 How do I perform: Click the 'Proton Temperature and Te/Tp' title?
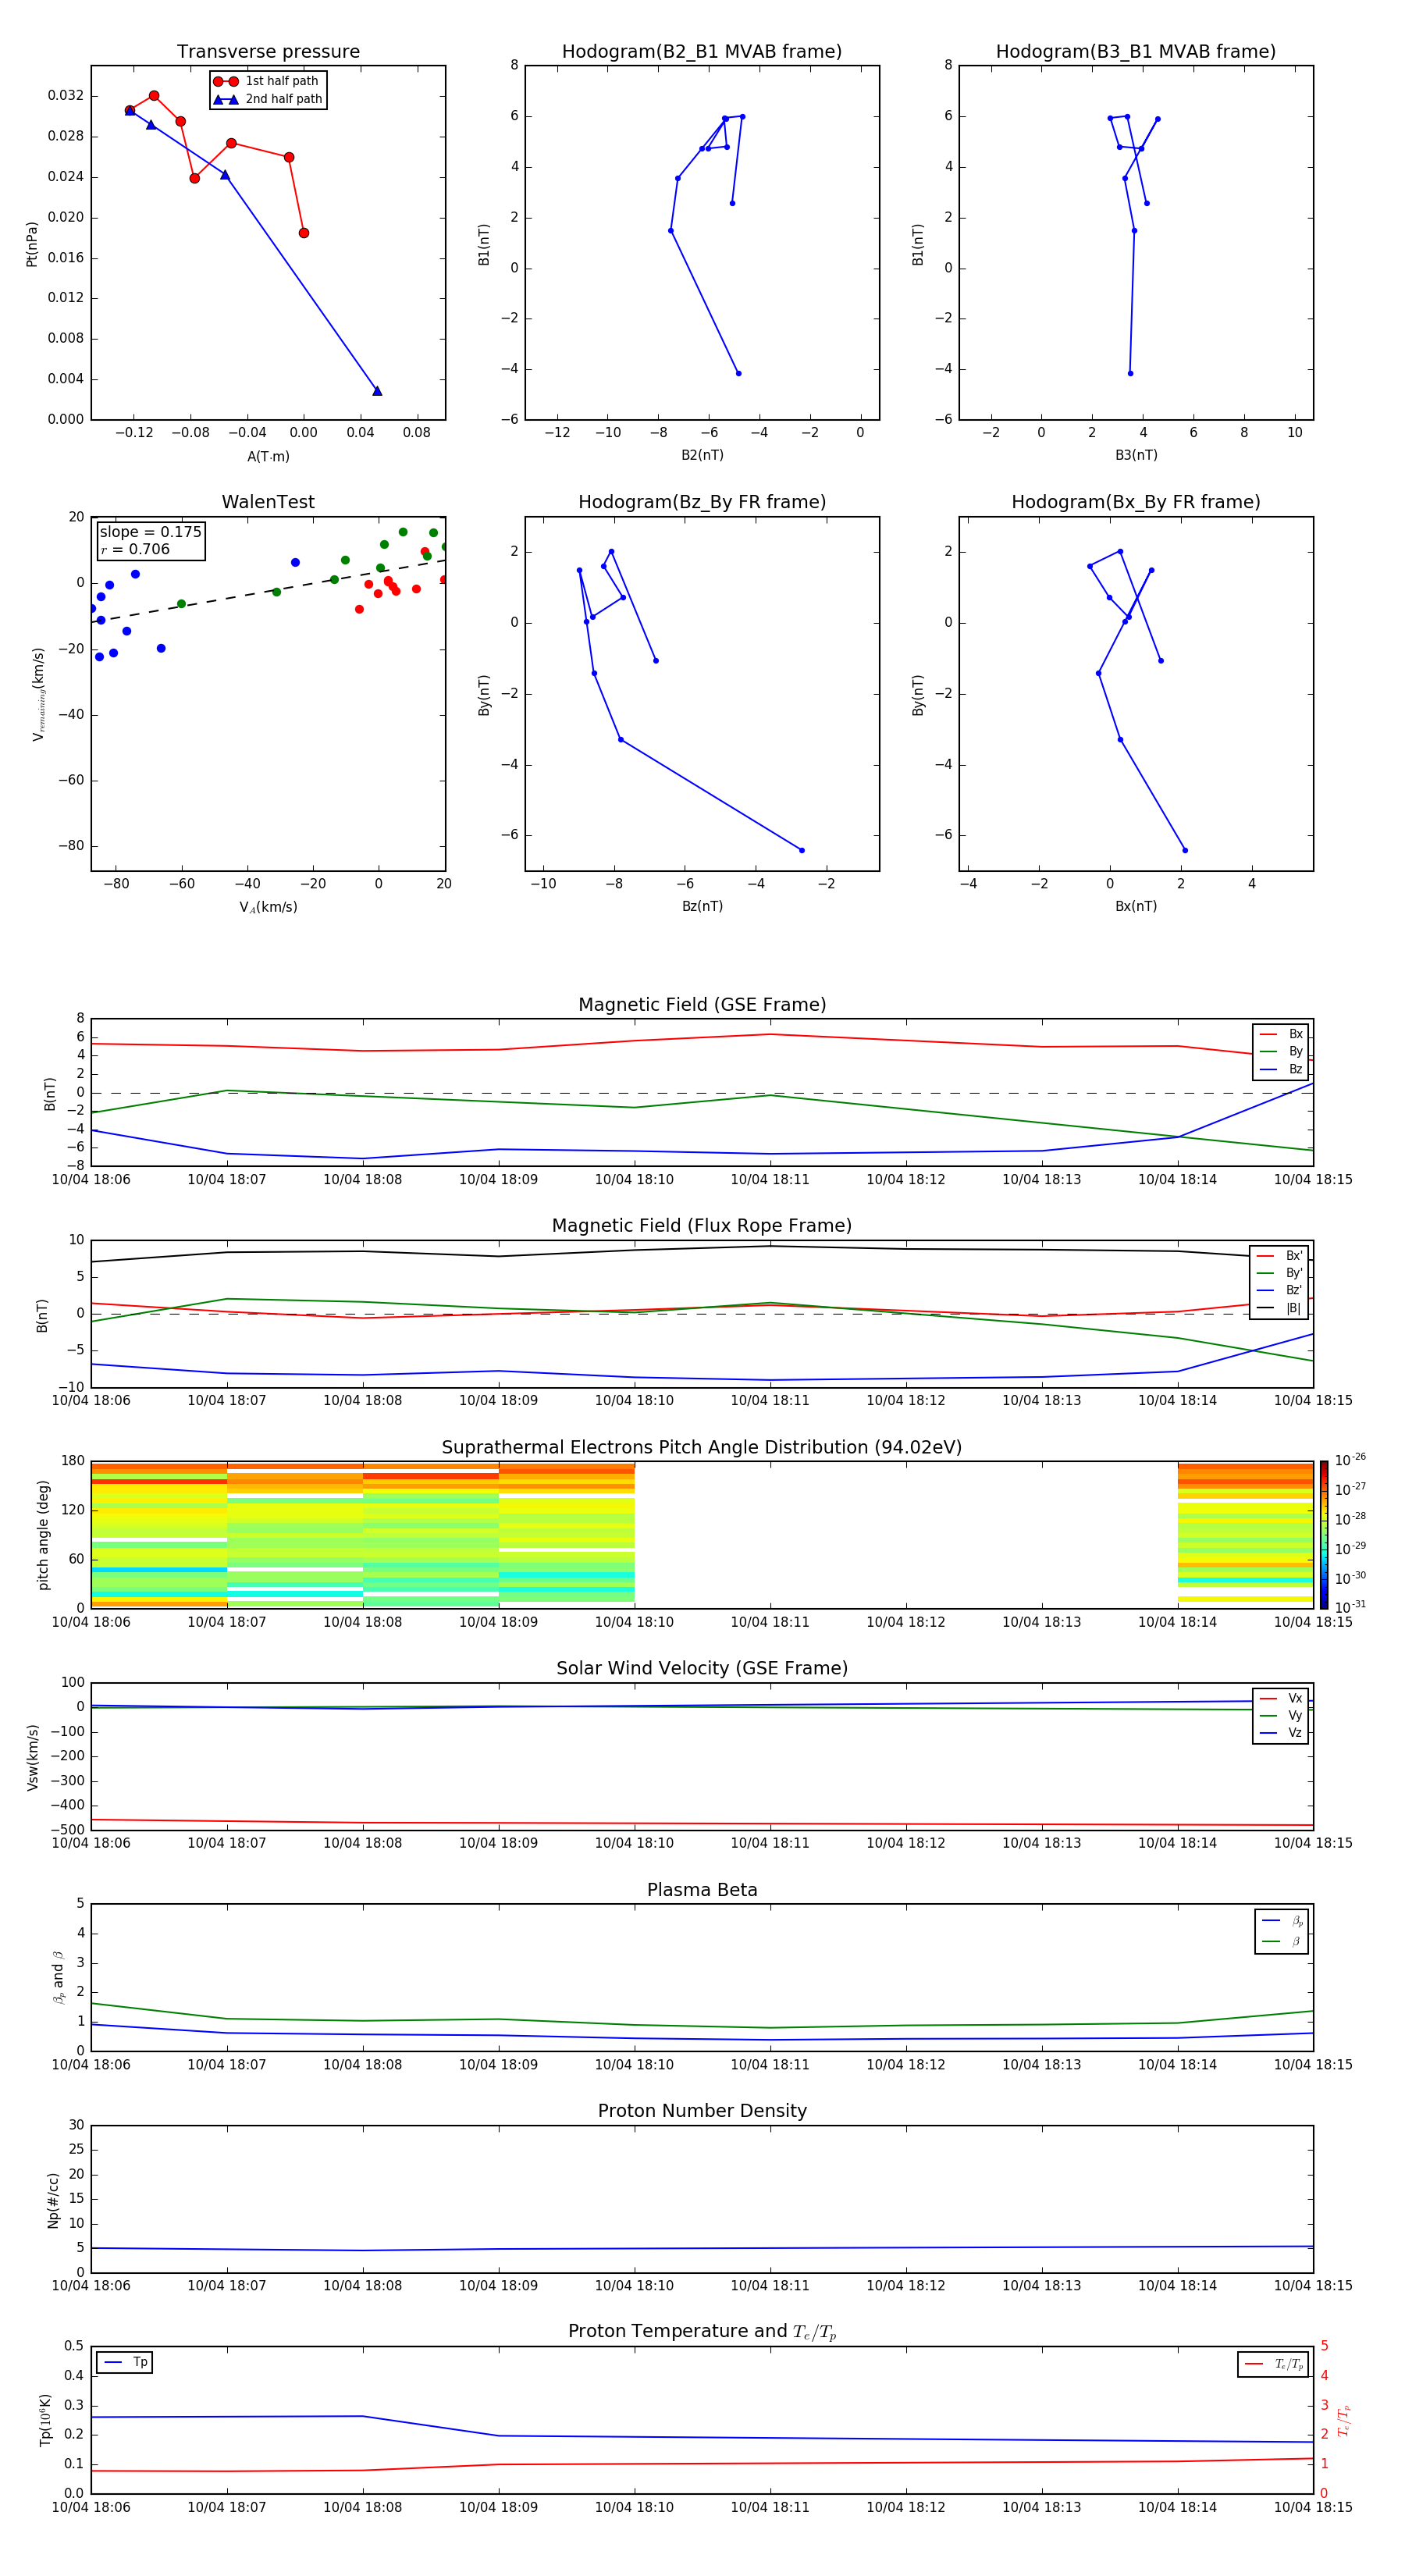702,2332
